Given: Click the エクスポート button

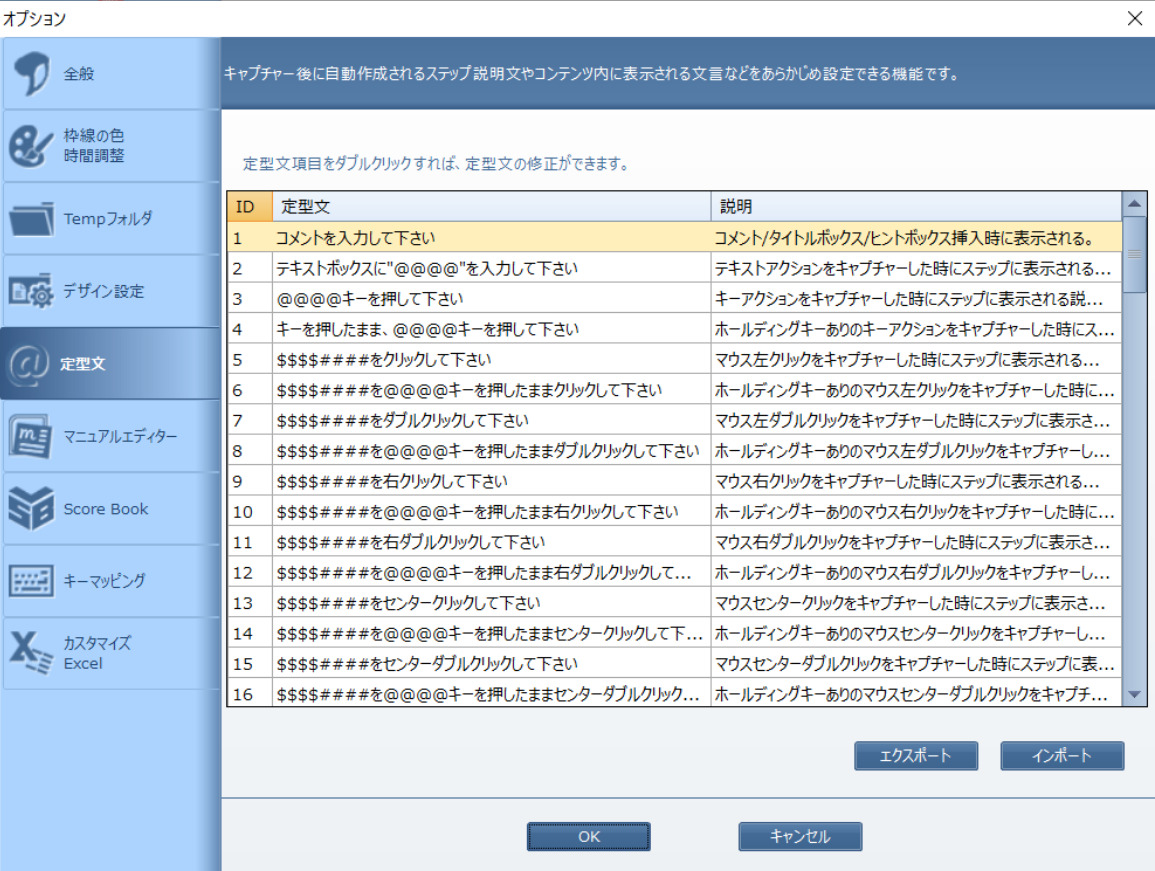Looking at the screenshot, I should pos(915,756).
